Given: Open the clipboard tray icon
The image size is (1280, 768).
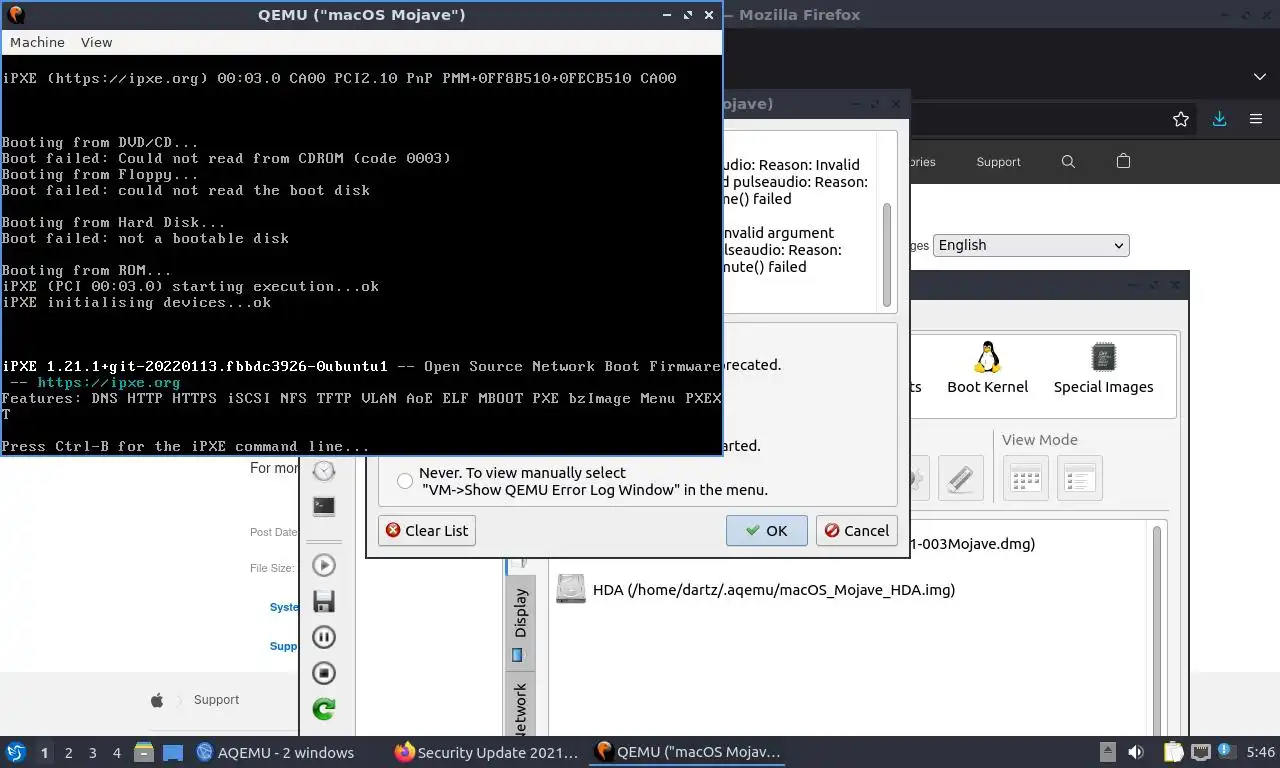Looking at the screenshot, I should pyautogui.click(x=1174, y=752).
